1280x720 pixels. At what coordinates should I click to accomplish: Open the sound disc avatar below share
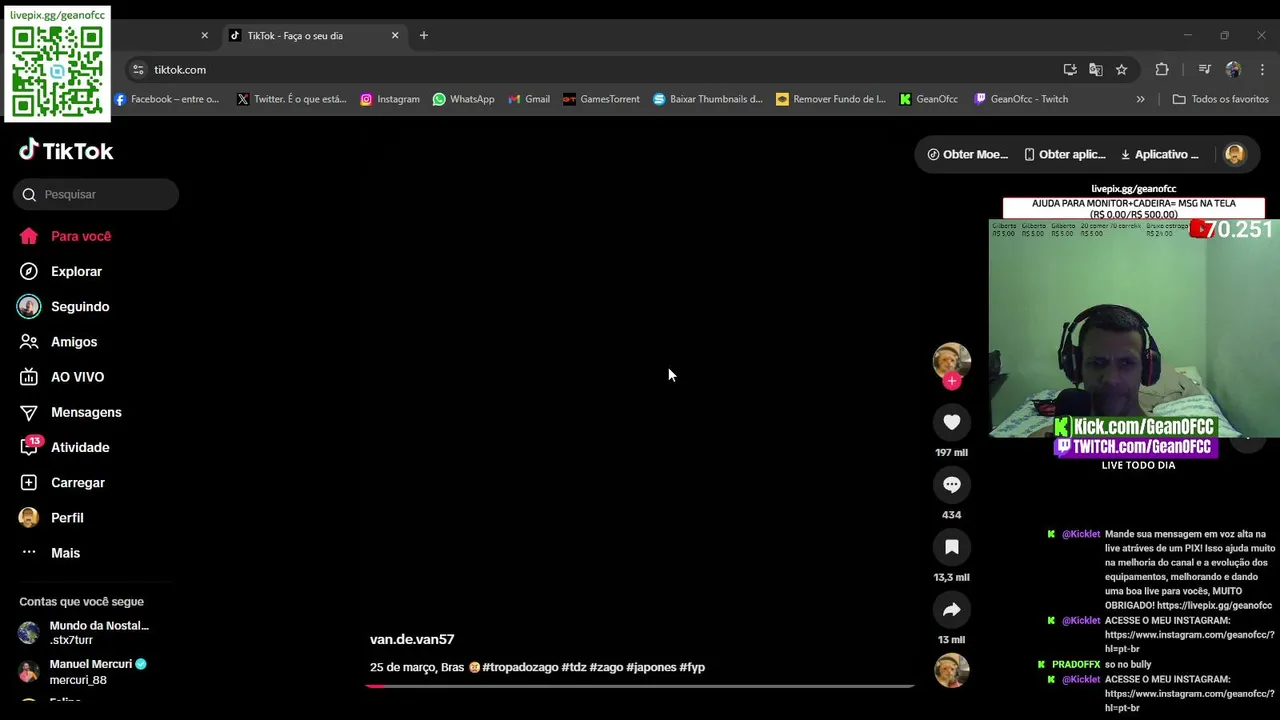951,670
